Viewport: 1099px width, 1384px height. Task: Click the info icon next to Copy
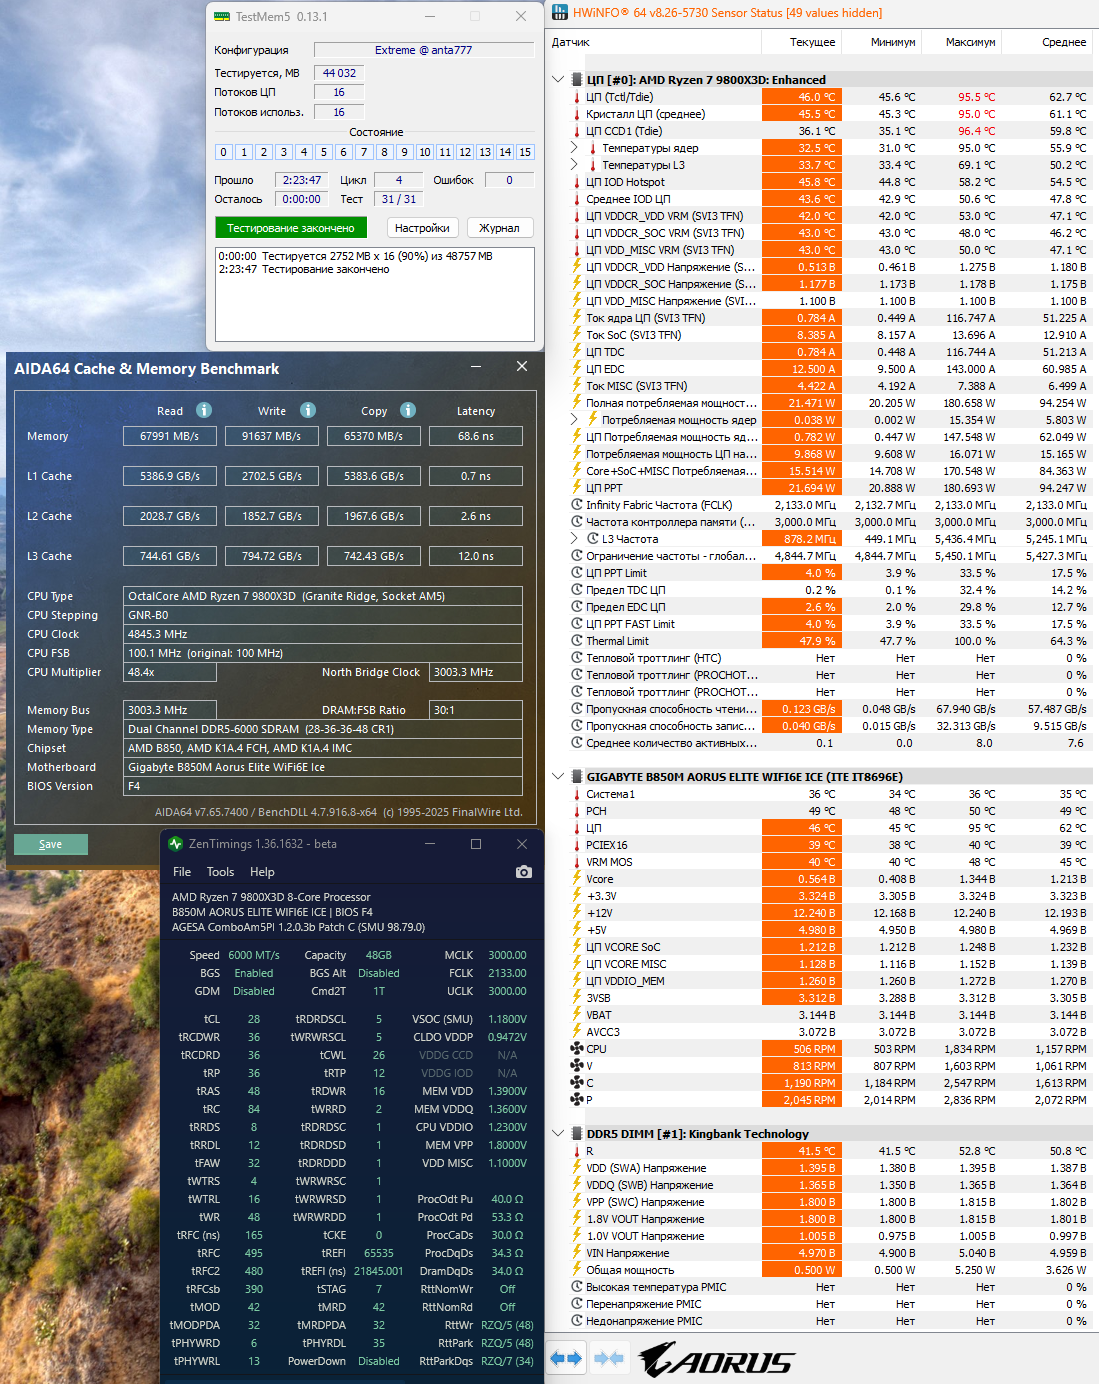pyautogui.click(x=408, y=410)
